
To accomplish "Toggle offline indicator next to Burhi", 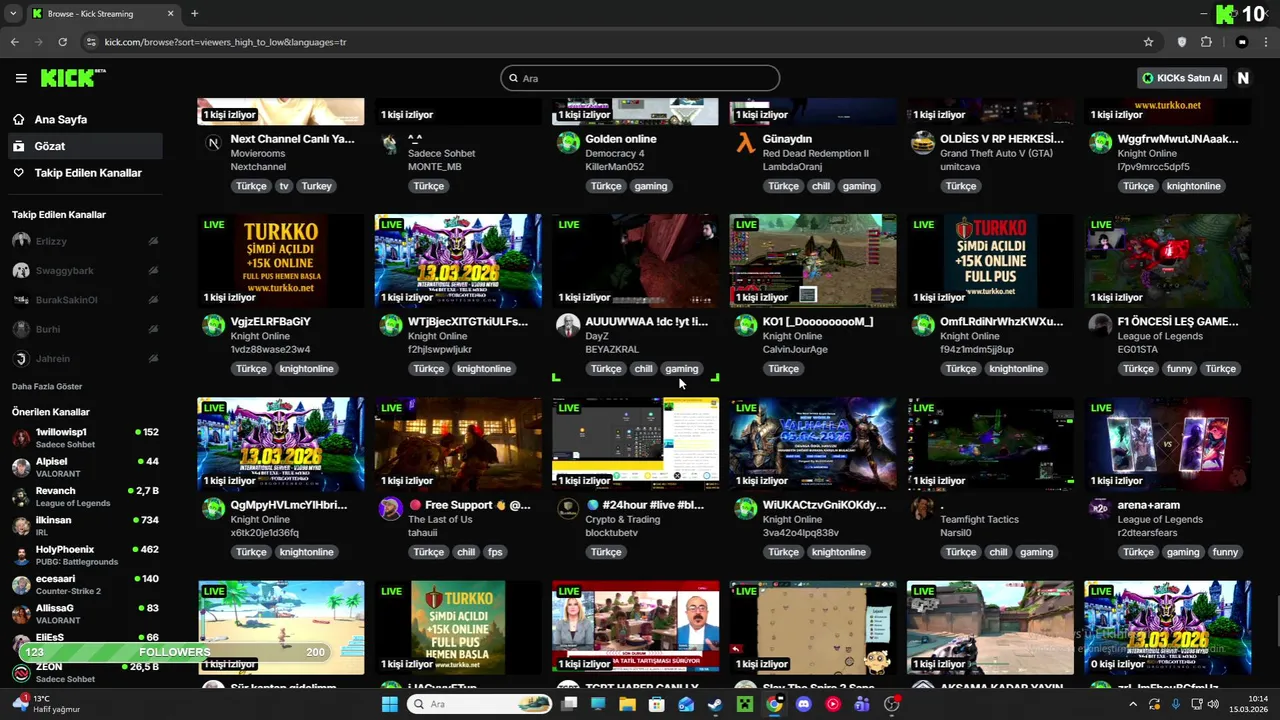I will [153, 329].
